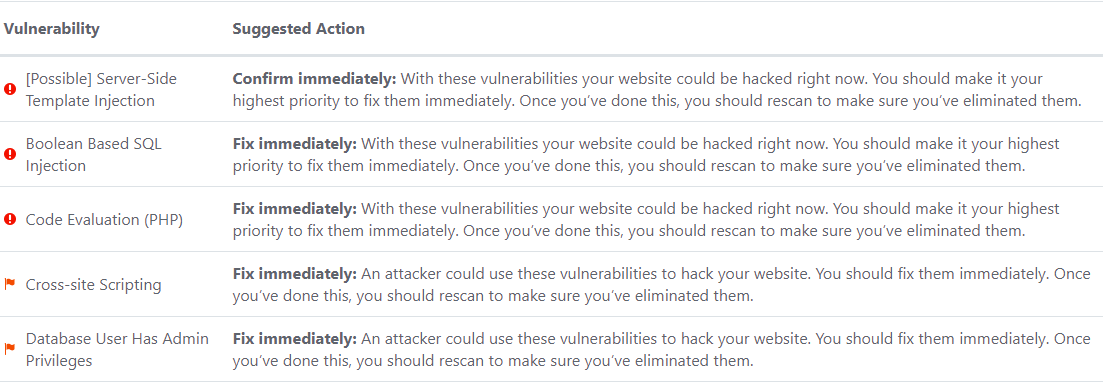Click the Suggested Action column header
This screenshot has width=1108, height=385.
298,29
